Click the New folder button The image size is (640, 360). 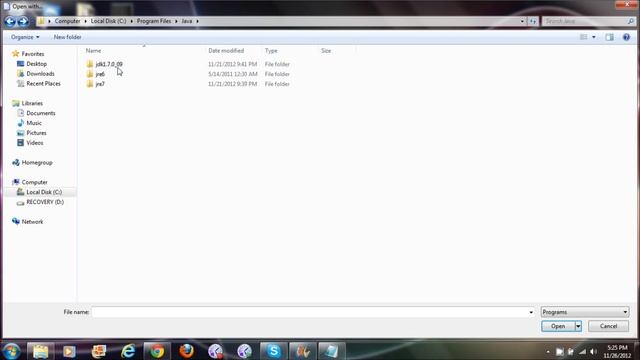tap(67, 37)
